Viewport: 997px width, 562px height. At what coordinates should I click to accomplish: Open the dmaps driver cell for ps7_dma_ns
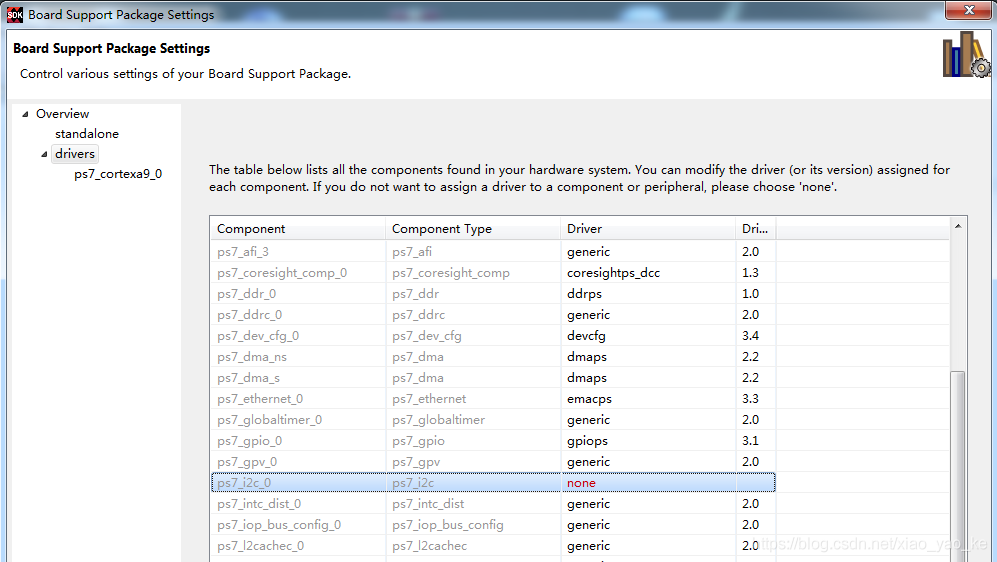tap(648, 357)
